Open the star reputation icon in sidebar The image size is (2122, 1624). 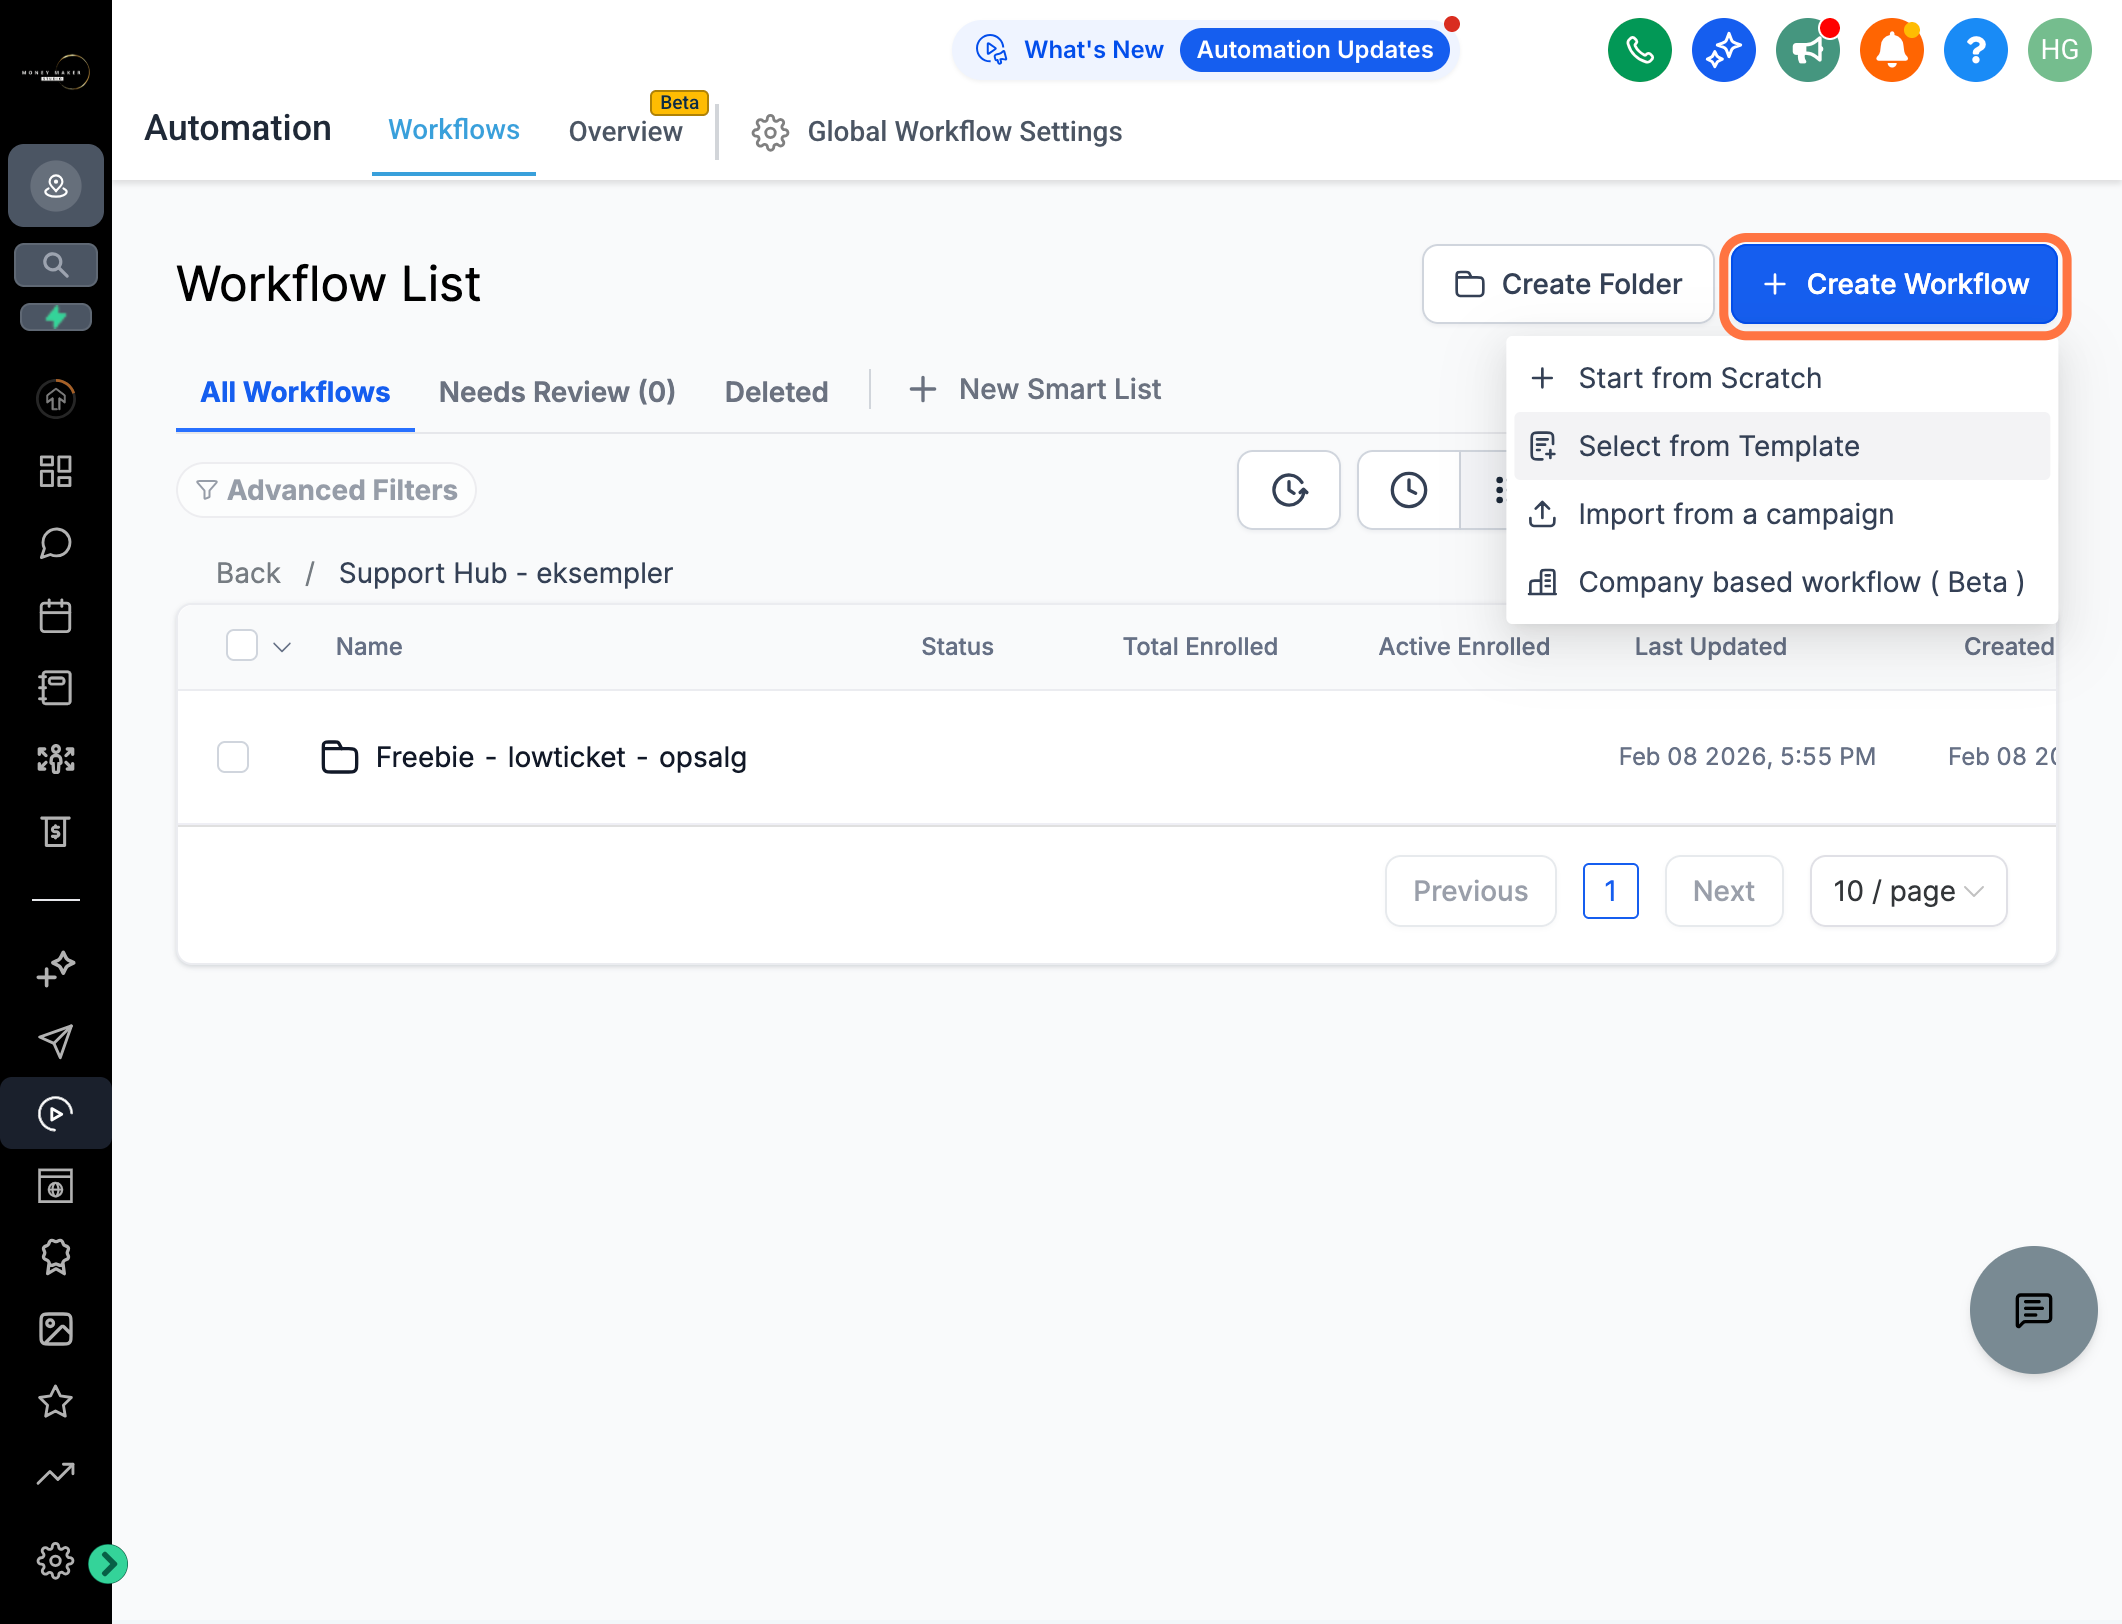click(x=56, y=1401)
